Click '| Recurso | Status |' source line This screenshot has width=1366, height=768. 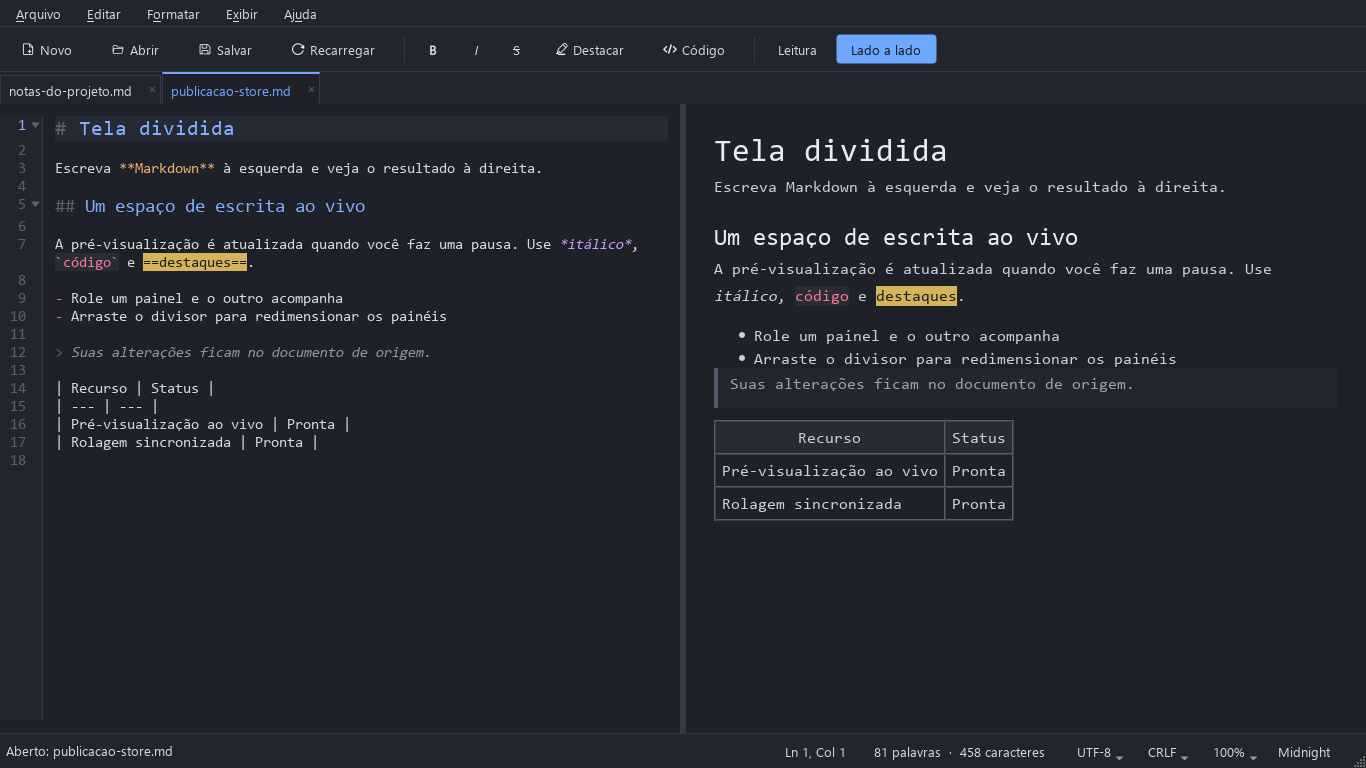[135, 388]
